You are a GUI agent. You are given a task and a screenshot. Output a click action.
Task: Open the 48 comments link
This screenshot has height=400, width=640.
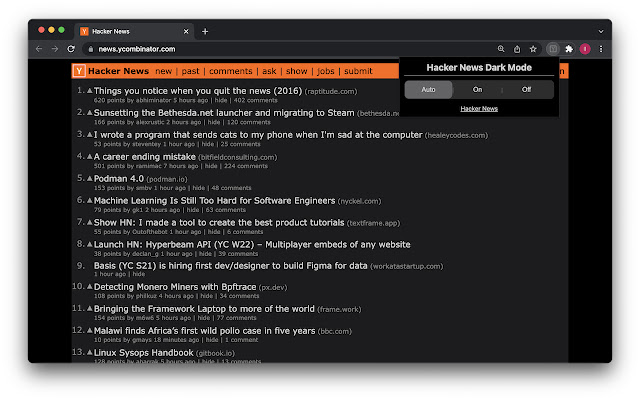click(x=231, y=188)
